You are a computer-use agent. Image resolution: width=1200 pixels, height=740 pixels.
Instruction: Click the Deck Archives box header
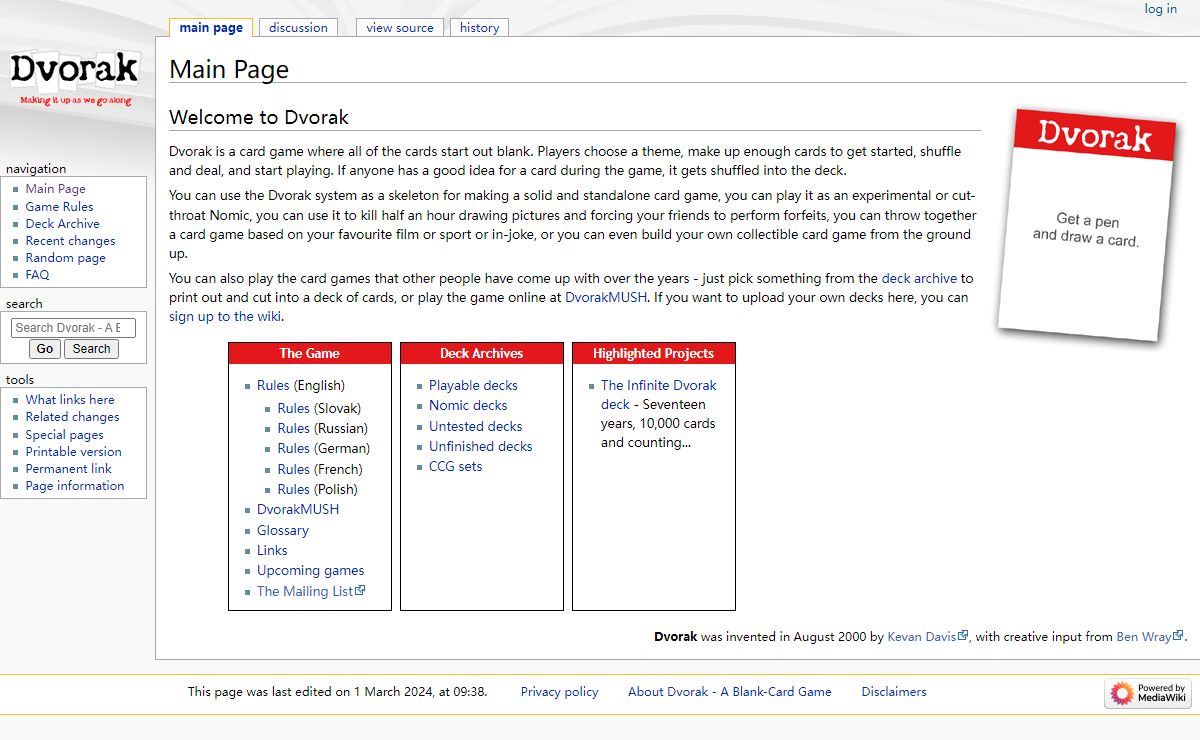point(482,353)
